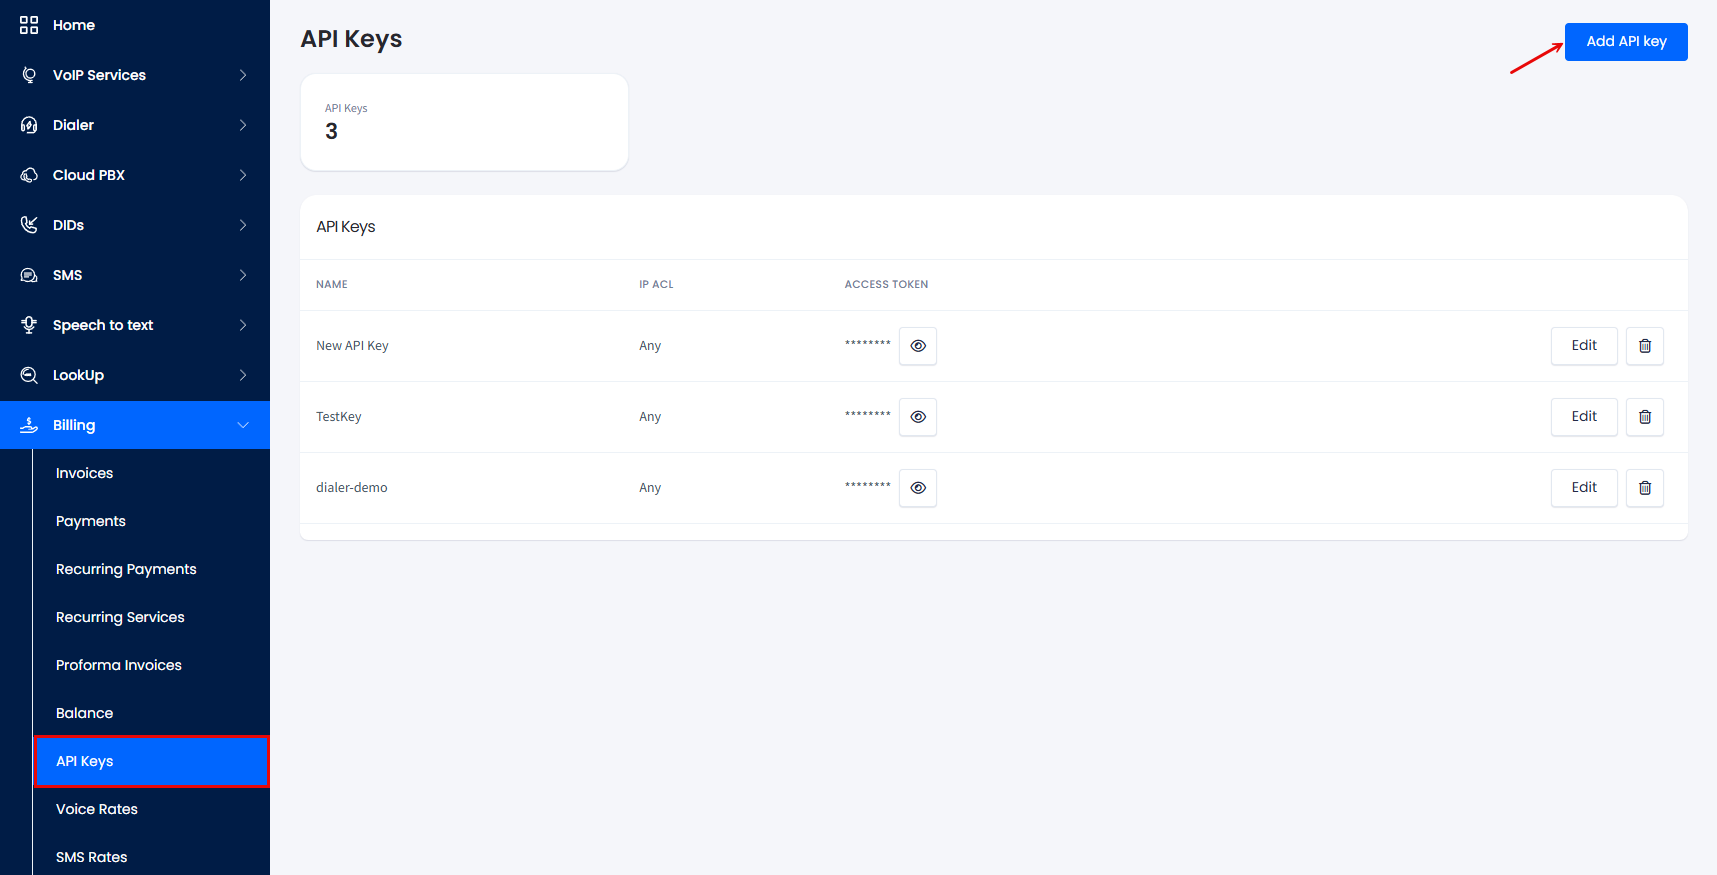Click 'Any' IP ACL for TestKey
This screenshot has height=875, width=1717.
point(650,417)
